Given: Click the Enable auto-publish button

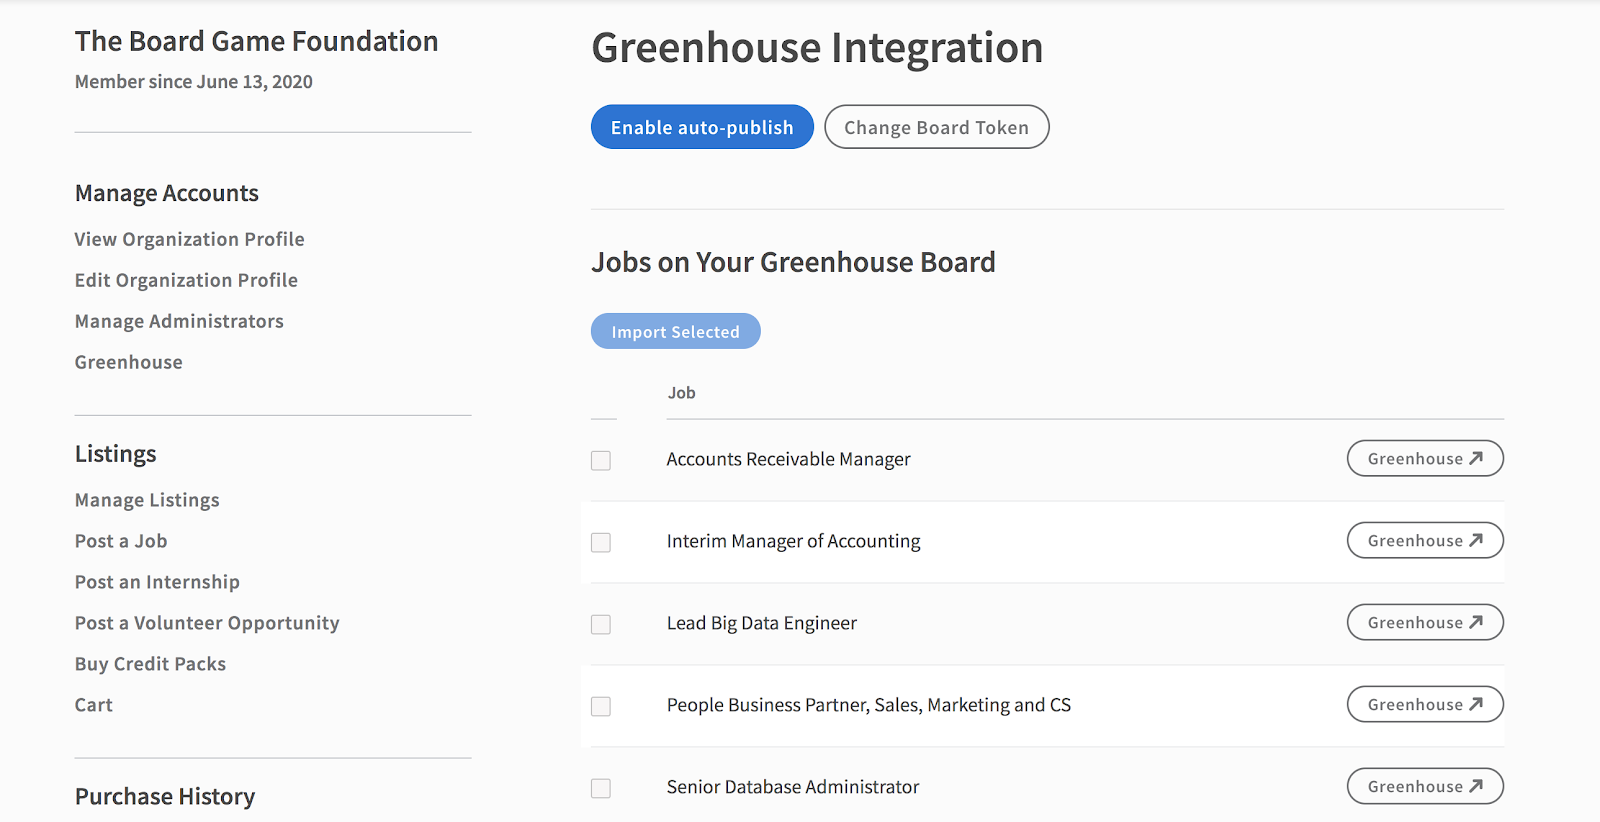Looking at the screenshot, I should (702, 127).
